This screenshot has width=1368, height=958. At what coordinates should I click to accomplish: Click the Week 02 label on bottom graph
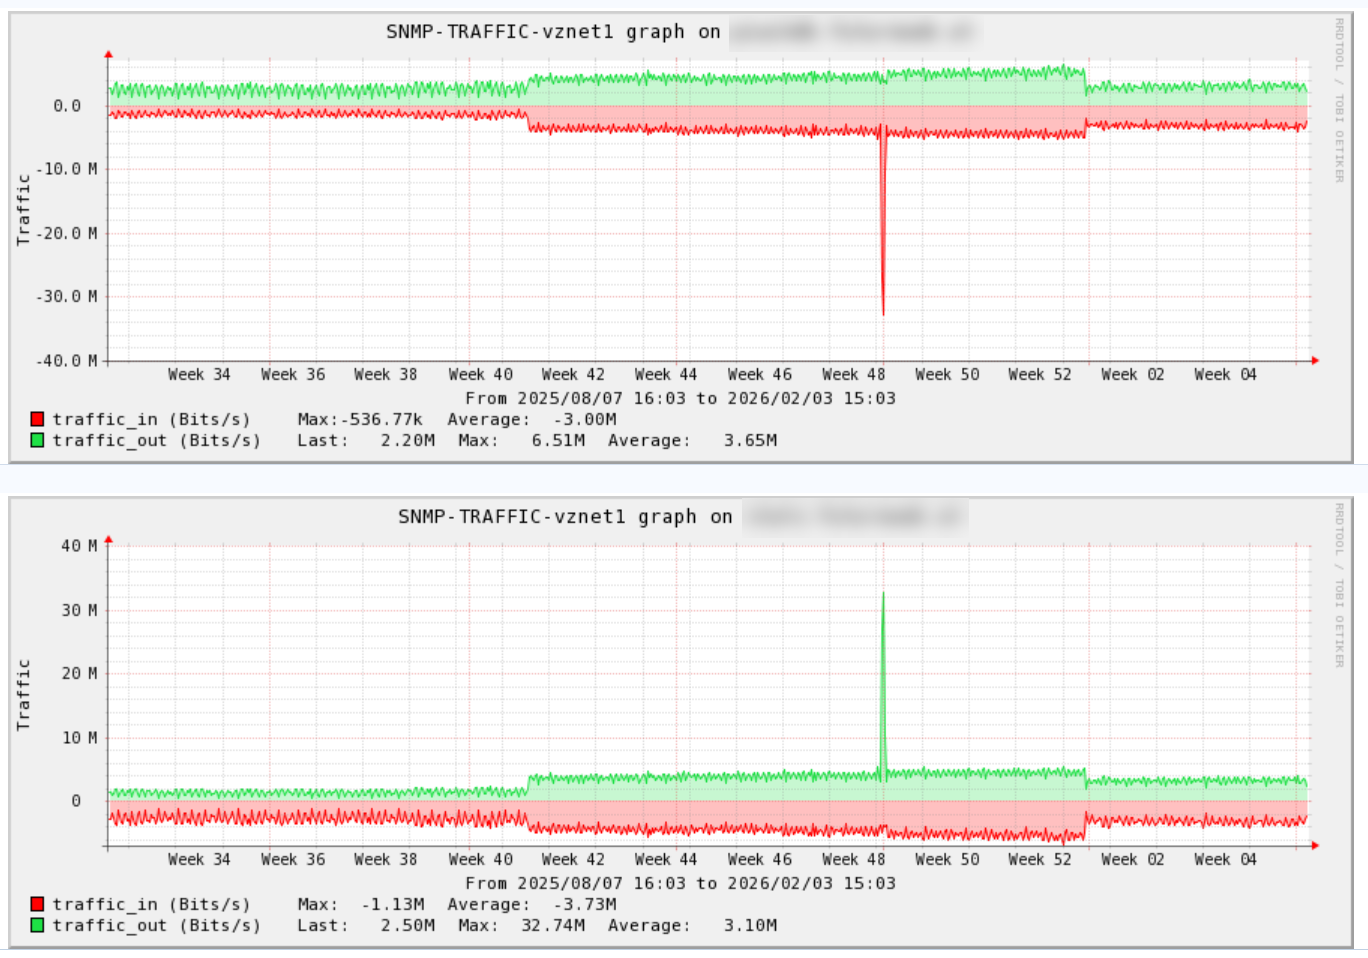1132,860
